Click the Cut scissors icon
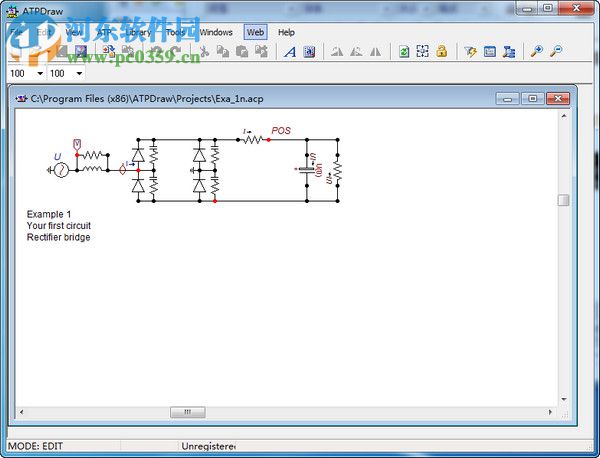 [x=203, y=52]
